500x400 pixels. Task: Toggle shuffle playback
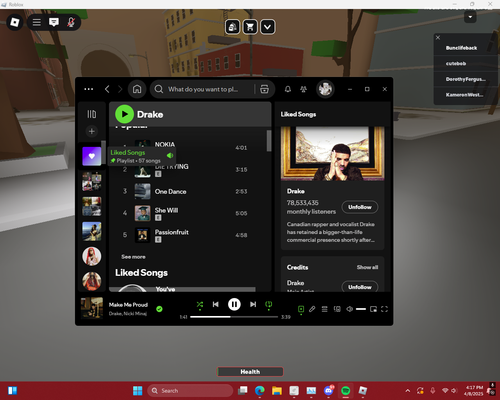[200, 304]
